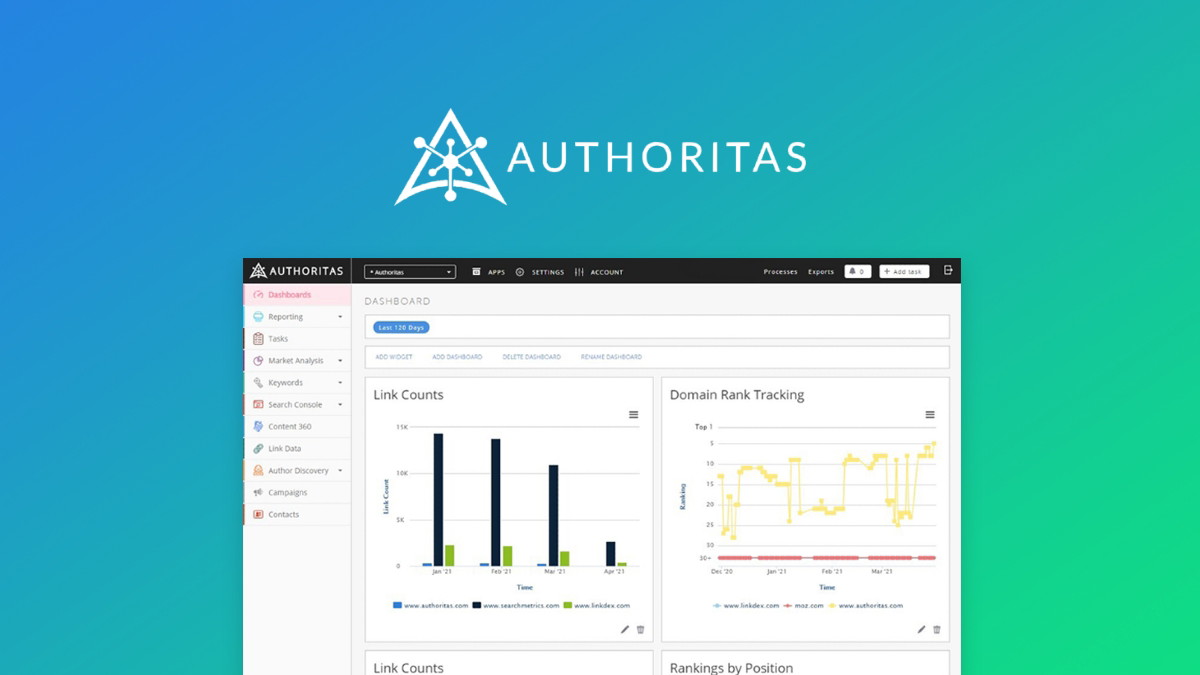Open the SETTINGS menu

click(x=540, y=272)
